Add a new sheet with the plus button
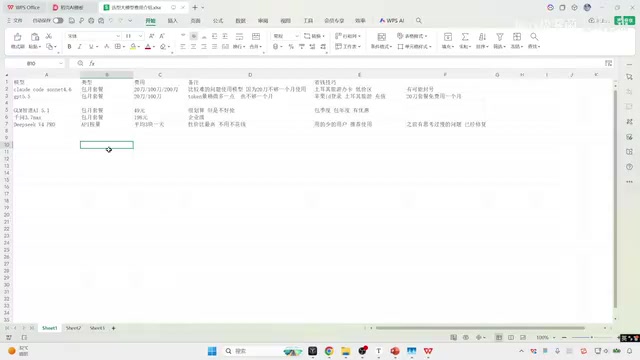 113,328
